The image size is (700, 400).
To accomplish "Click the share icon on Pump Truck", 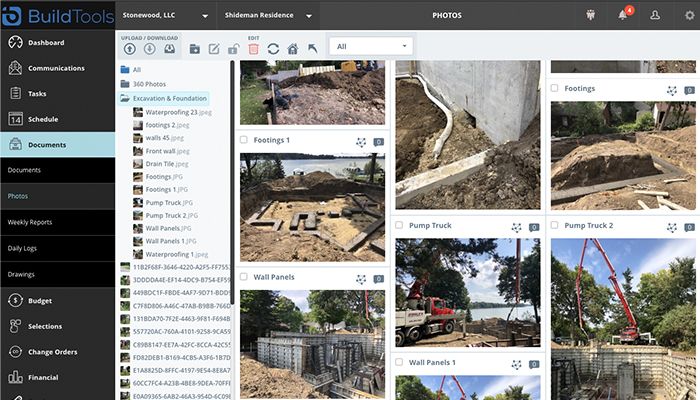I will pyautogui.click(x=517, y=227).
